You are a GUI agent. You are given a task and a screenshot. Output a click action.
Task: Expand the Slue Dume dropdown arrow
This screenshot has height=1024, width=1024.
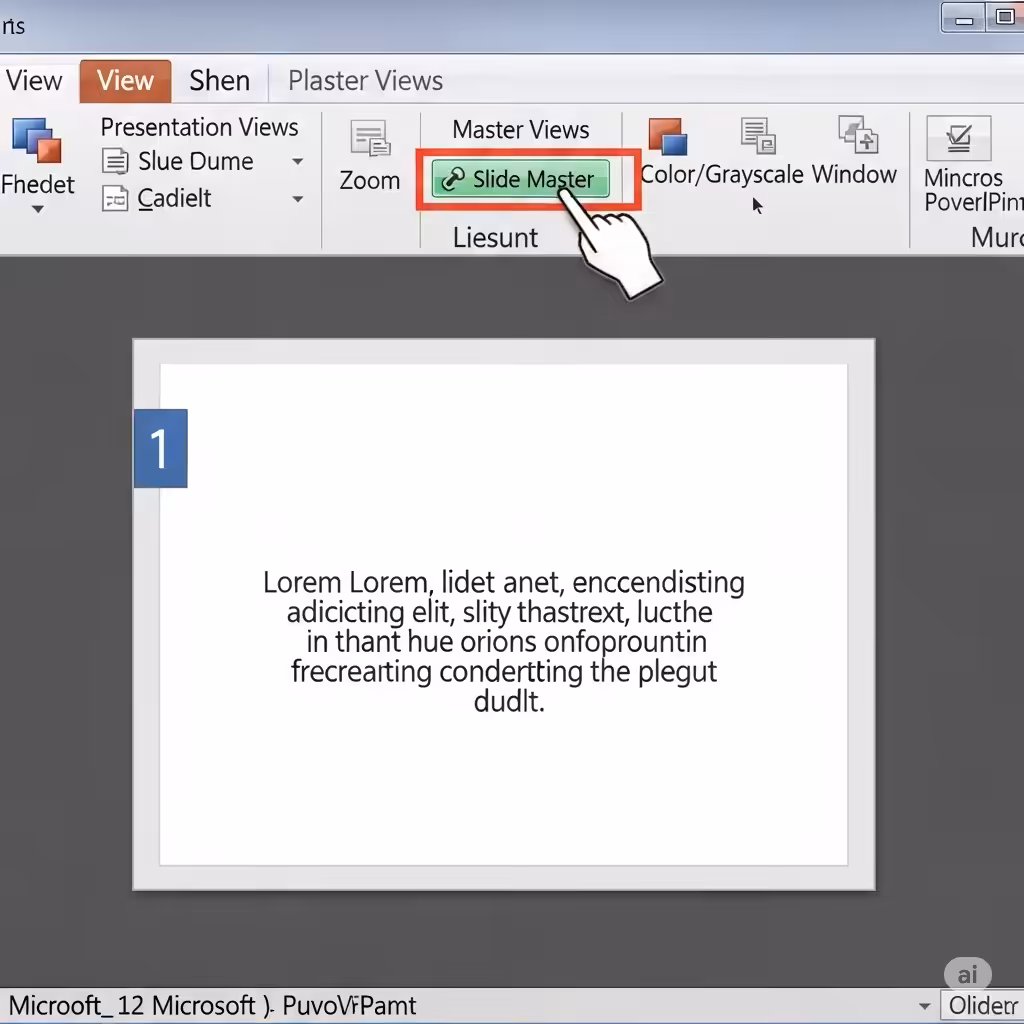(x=298, y=161)
